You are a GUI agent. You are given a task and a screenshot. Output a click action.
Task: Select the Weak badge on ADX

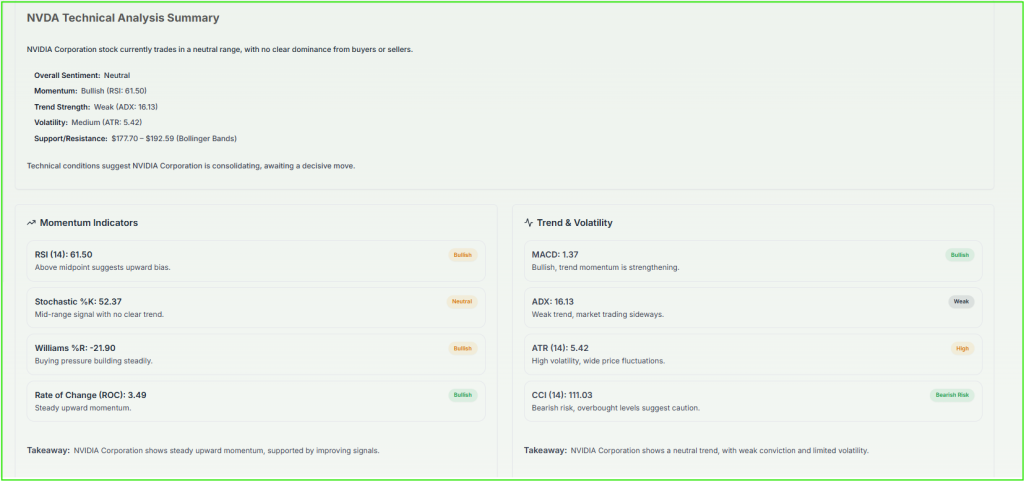[961, 301]
